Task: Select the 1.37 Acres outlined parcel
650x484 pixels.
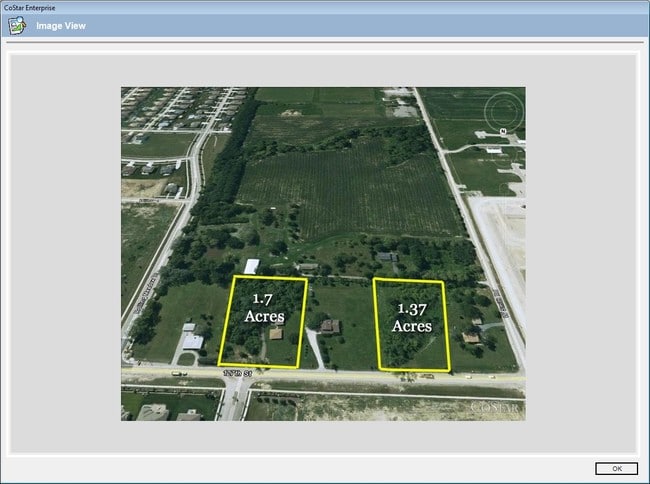Action: point(412,325)
